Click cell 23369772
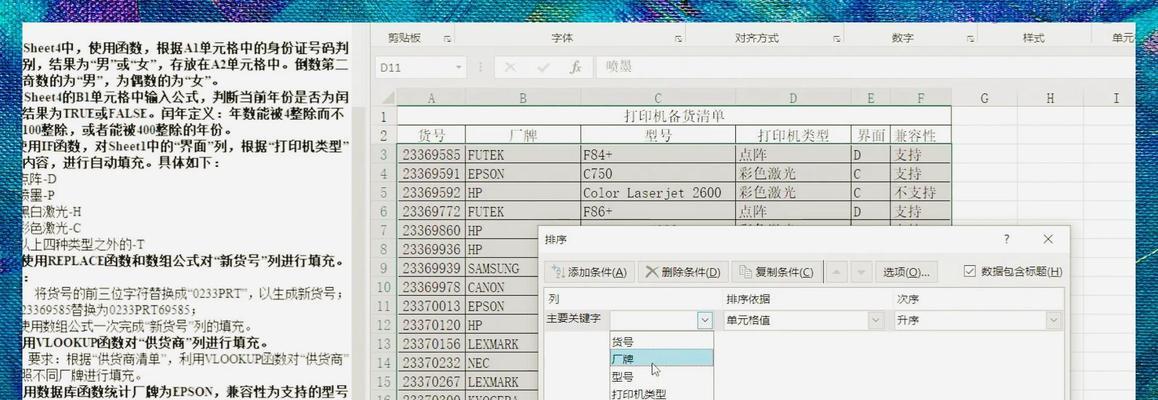 [431, 212]
